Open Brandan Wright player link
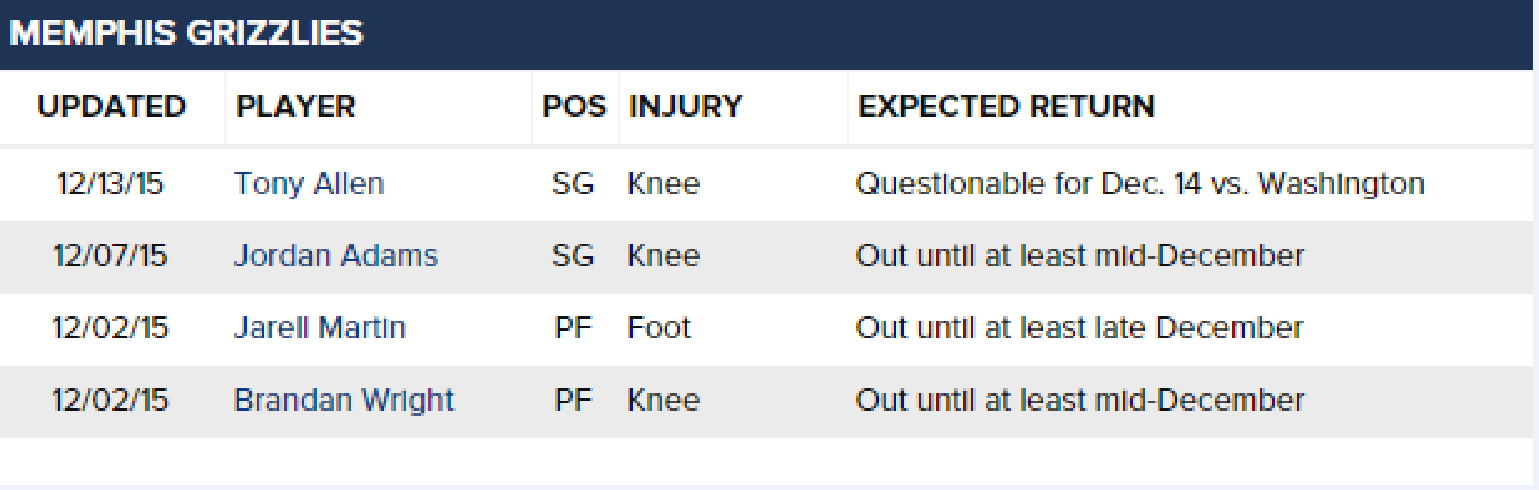 click(x=344, y=400)
